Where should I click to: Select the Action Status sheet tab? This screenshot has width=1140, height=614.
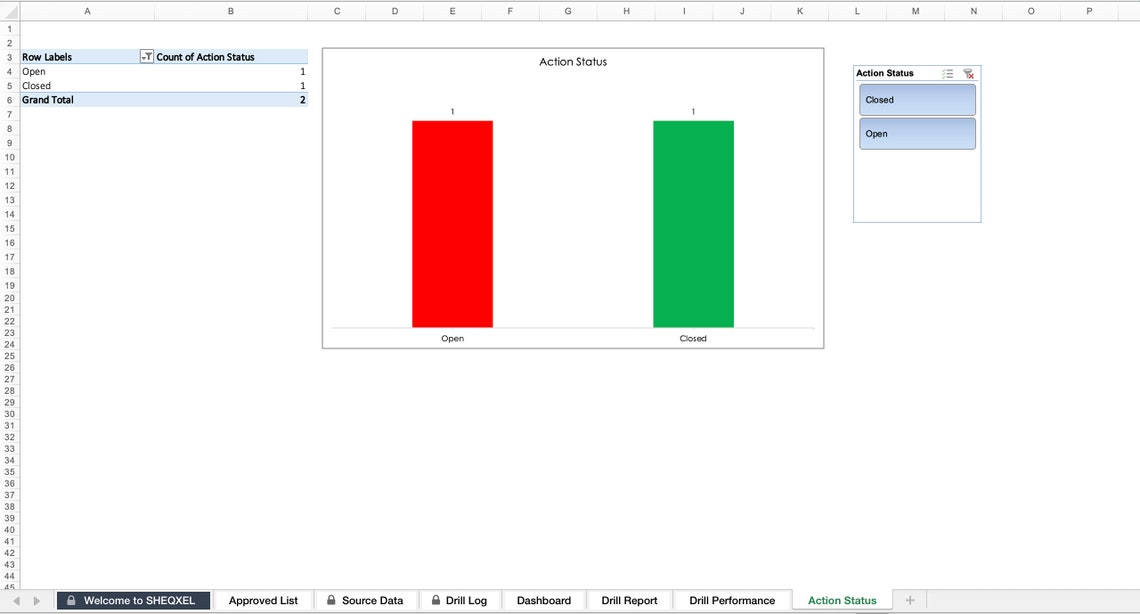click(841, 600)
